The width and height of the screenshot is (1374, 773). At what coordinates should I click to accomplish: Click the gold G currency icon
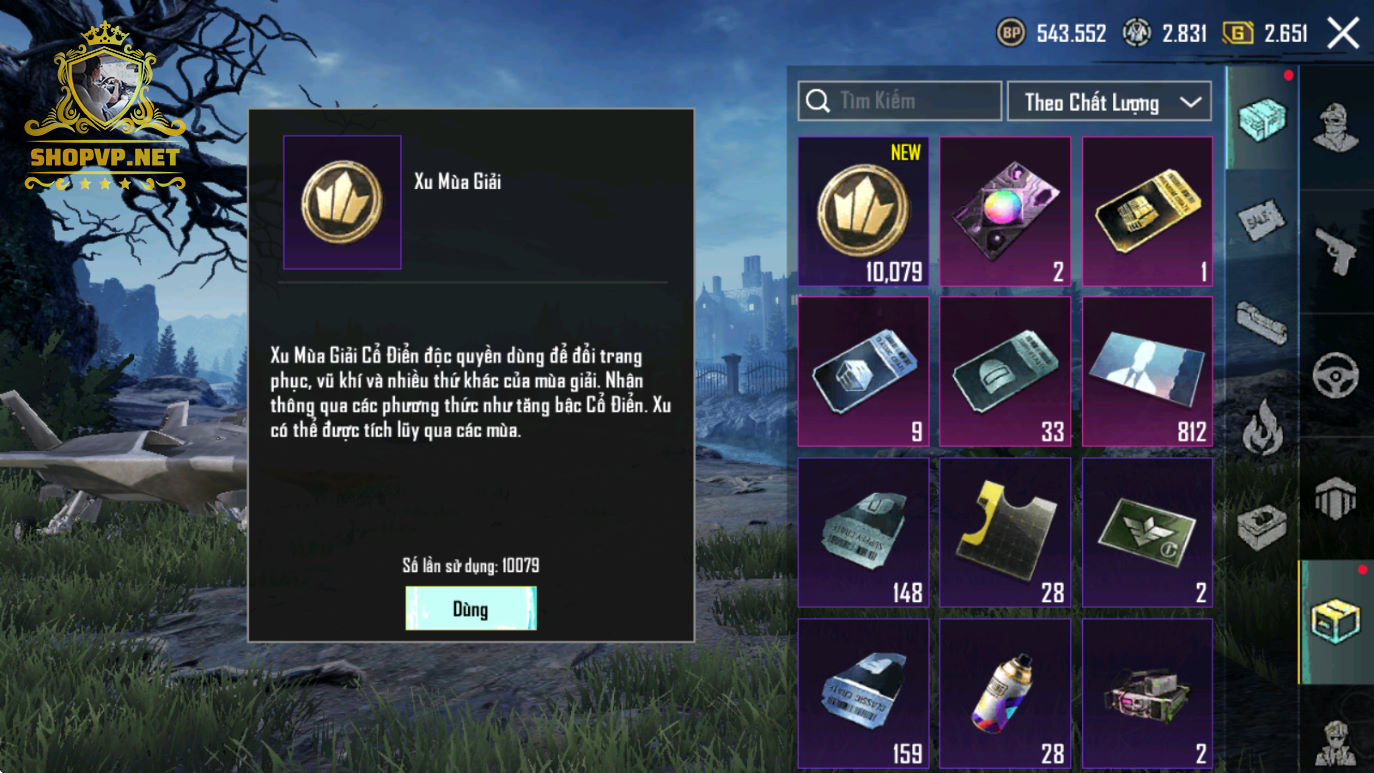pos(1238,33)
